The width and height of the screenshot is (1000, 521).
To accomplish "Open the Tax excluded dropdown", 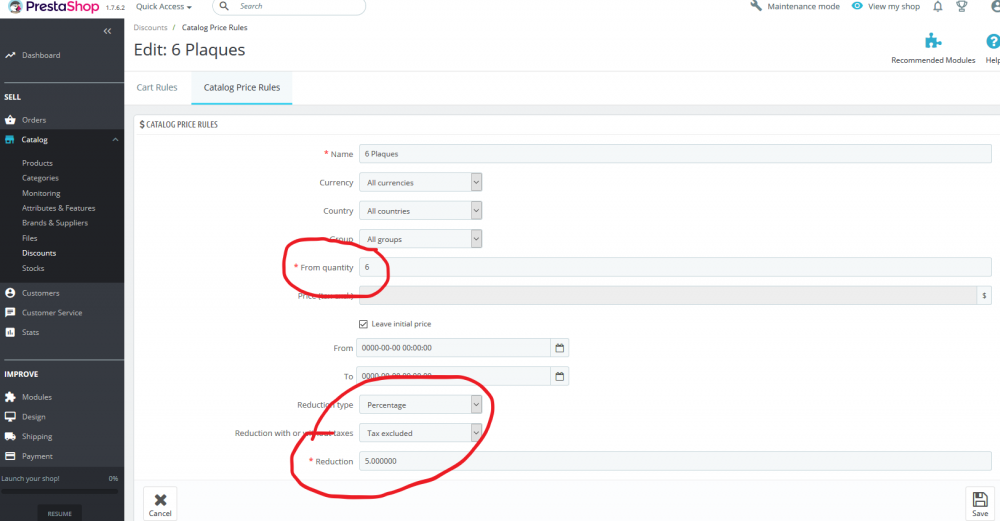I will tap(420, 433).
